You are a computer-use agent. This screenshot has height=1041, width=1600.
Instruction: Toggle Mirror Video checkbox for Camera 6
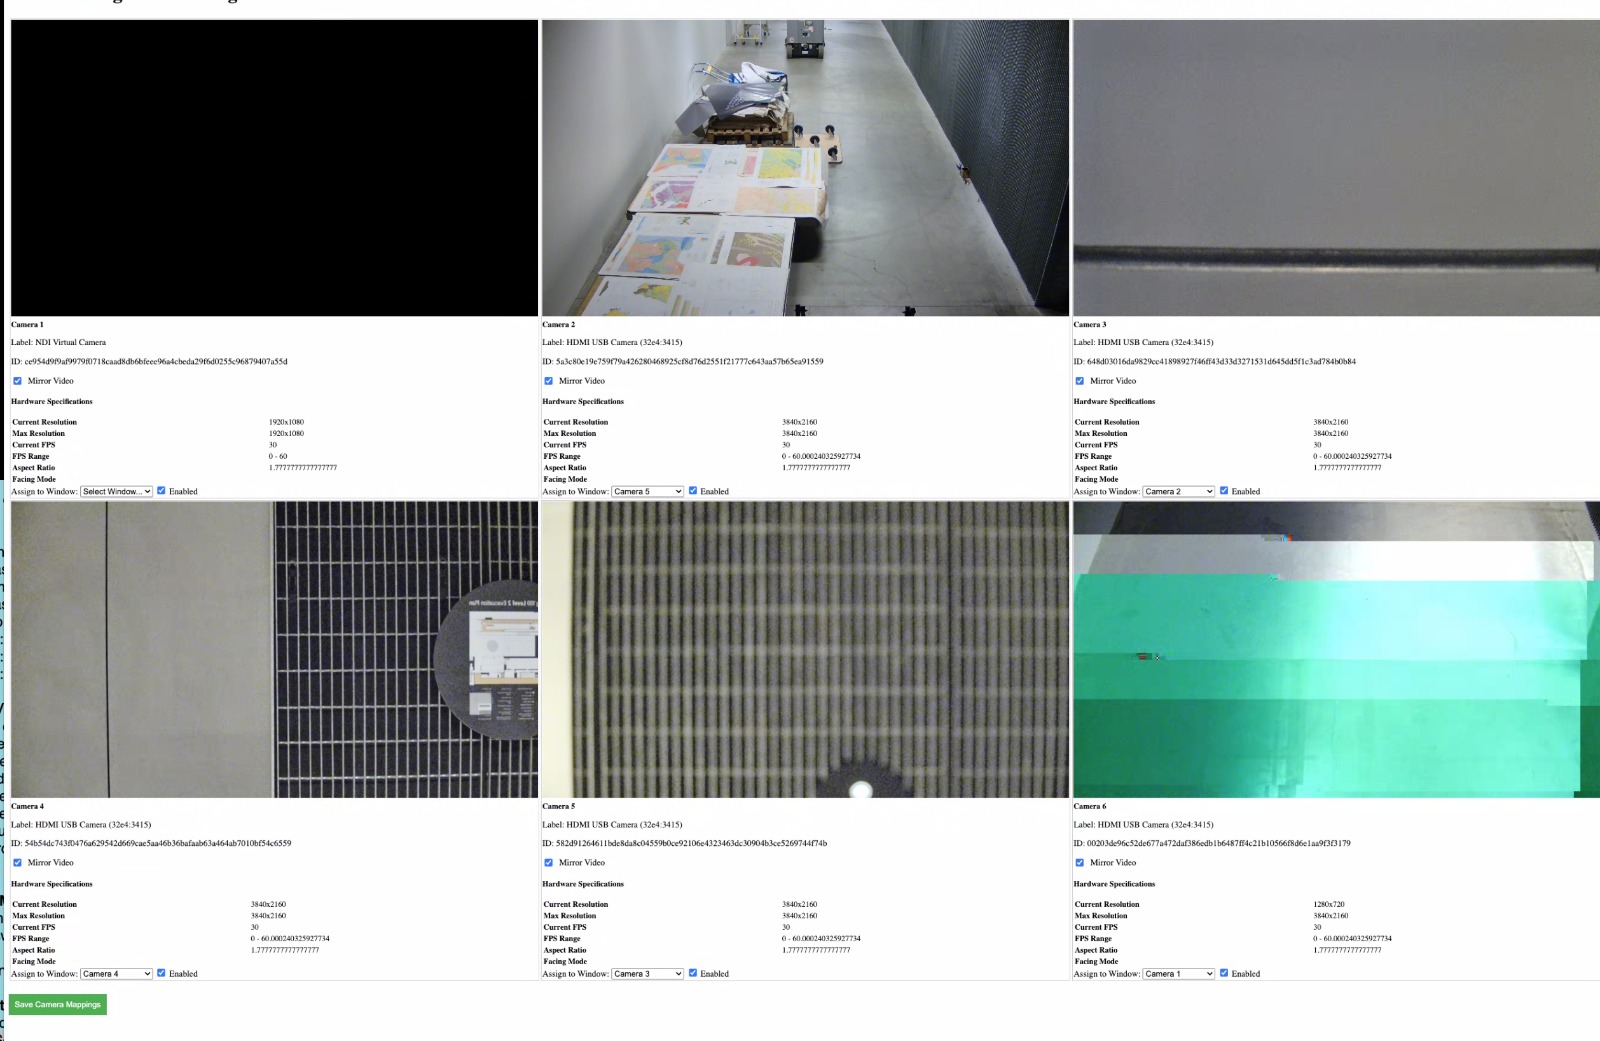pos(1079,863)
